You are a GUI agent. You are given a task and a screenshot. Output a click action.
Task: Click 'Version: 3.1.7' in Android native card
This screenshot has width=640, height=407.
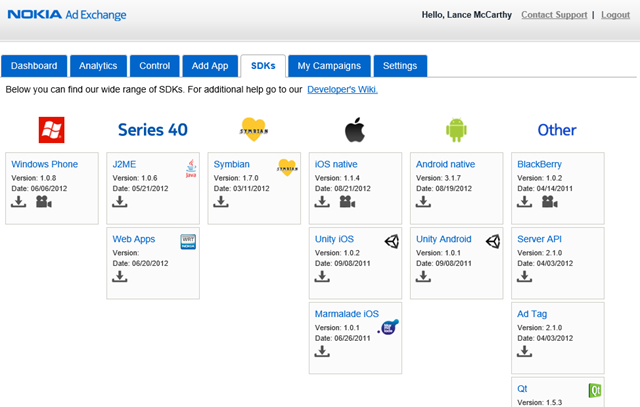click(x=438, y=178)
